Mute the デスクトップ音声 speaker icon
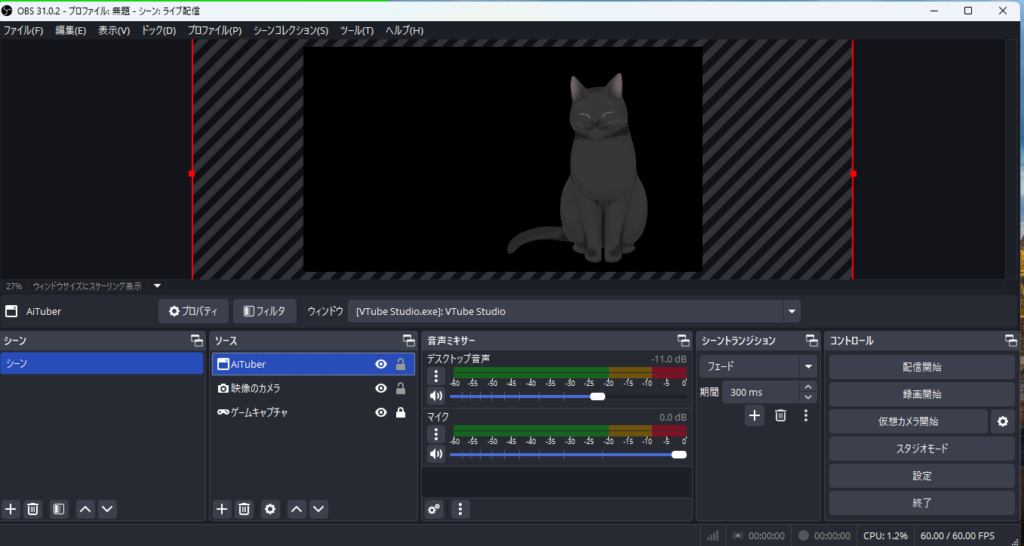 436,396
